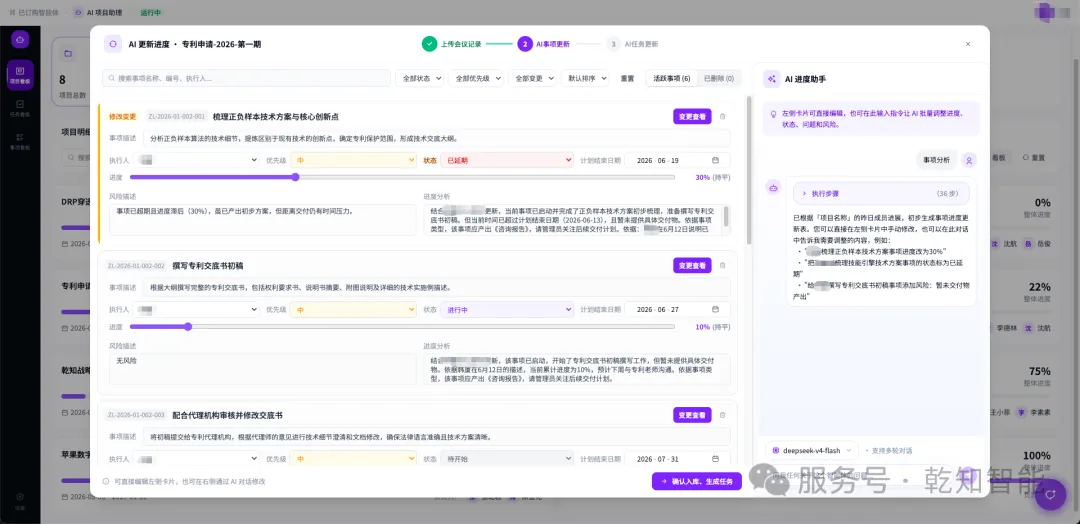Click the green checkmark step 上传会议记录
1080x524 pixels.
430,44
